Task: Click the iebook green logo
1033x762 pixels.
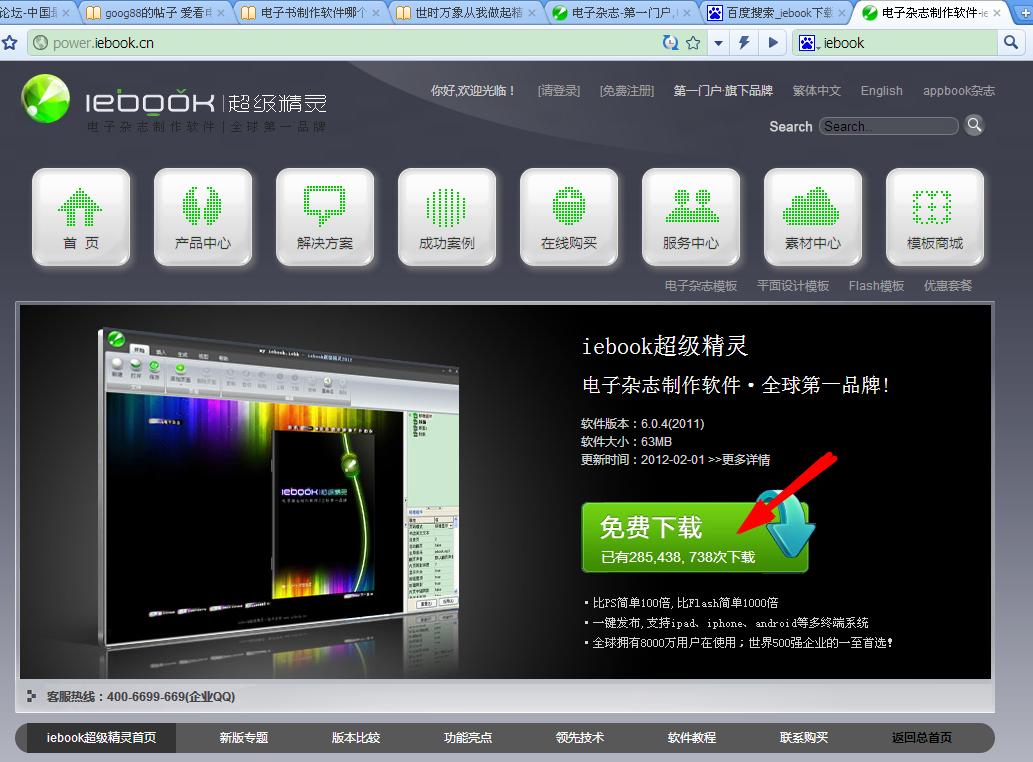Action: pos(45,99)
